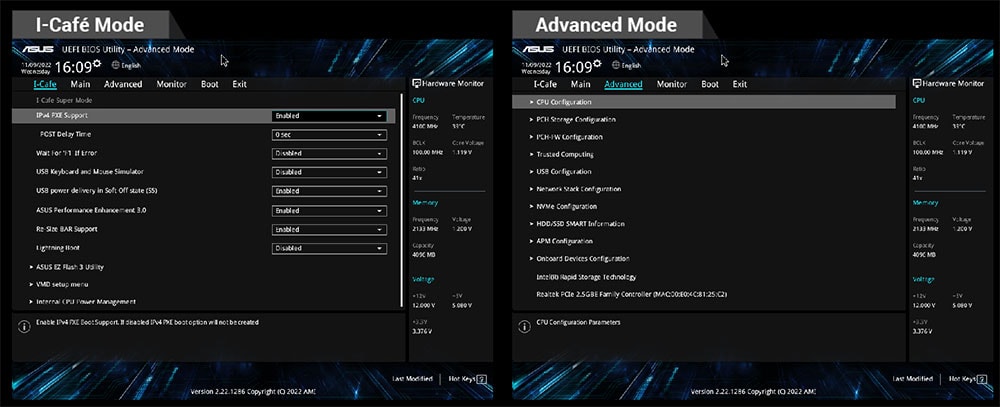Screen dimensions: 1000x407
Task: Click the Advanced tab in Advanced Mode screen
Action: pyautogui.click(x=623, y=84)
